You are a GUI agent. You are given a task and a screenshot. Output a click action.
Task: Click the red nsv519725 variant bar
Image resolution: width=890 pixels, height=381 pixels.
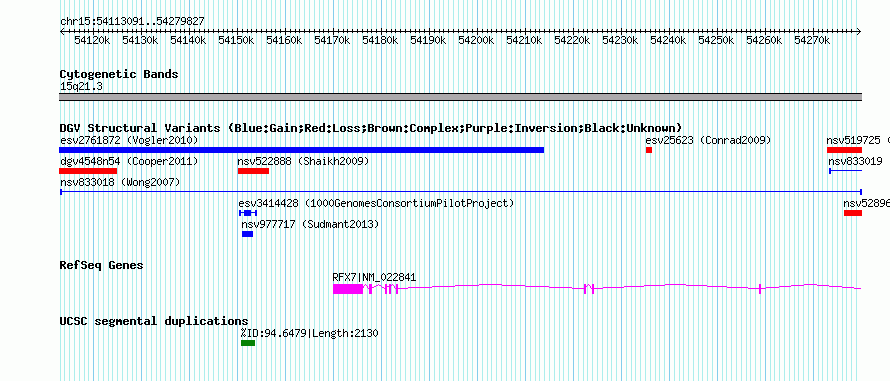pyautogui.click(x=844, y=150)
